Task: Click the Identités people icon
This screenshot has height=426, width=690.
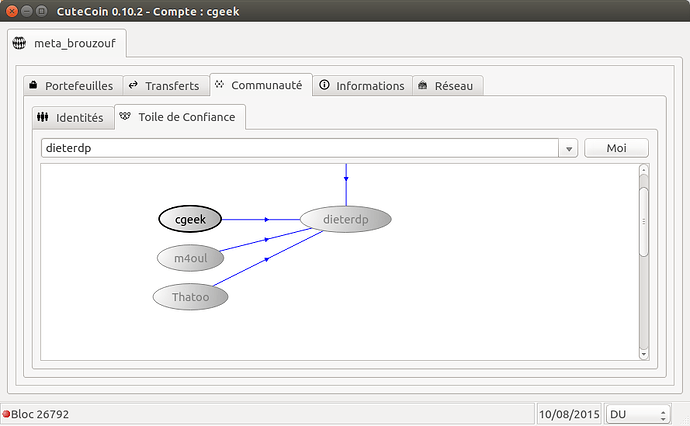Action: tap(42, 117)
